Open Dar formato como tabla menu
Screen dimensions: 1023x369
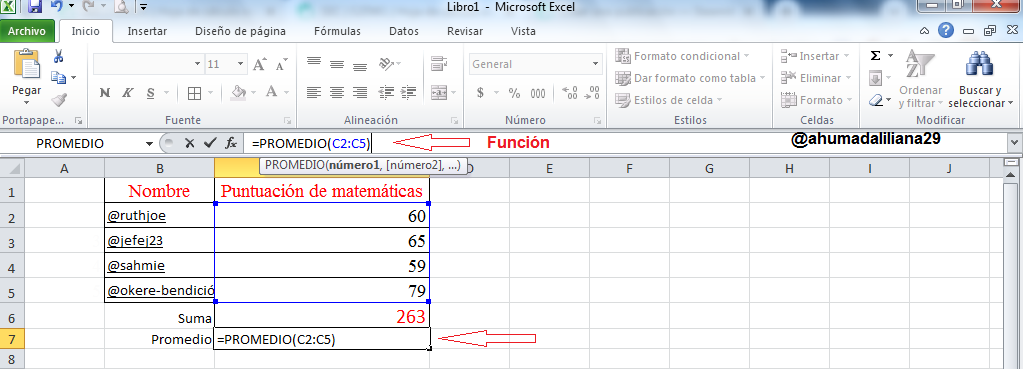(691, 78)
